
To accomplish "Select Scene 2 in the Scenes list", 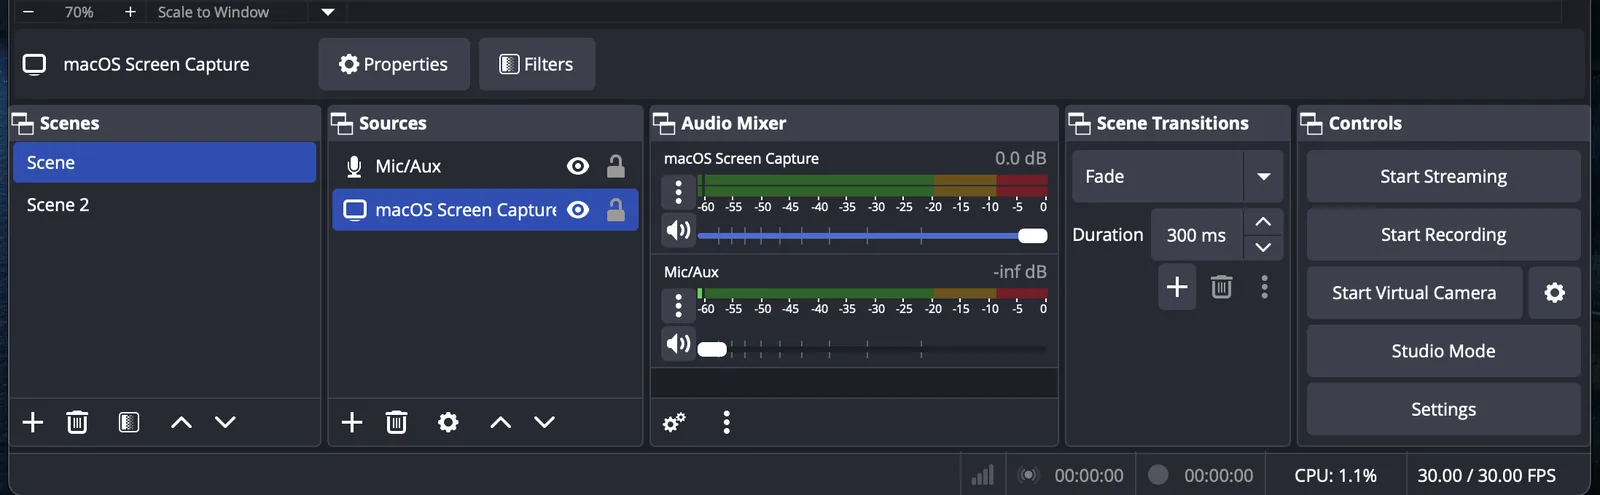I will [x=58, y=205].
